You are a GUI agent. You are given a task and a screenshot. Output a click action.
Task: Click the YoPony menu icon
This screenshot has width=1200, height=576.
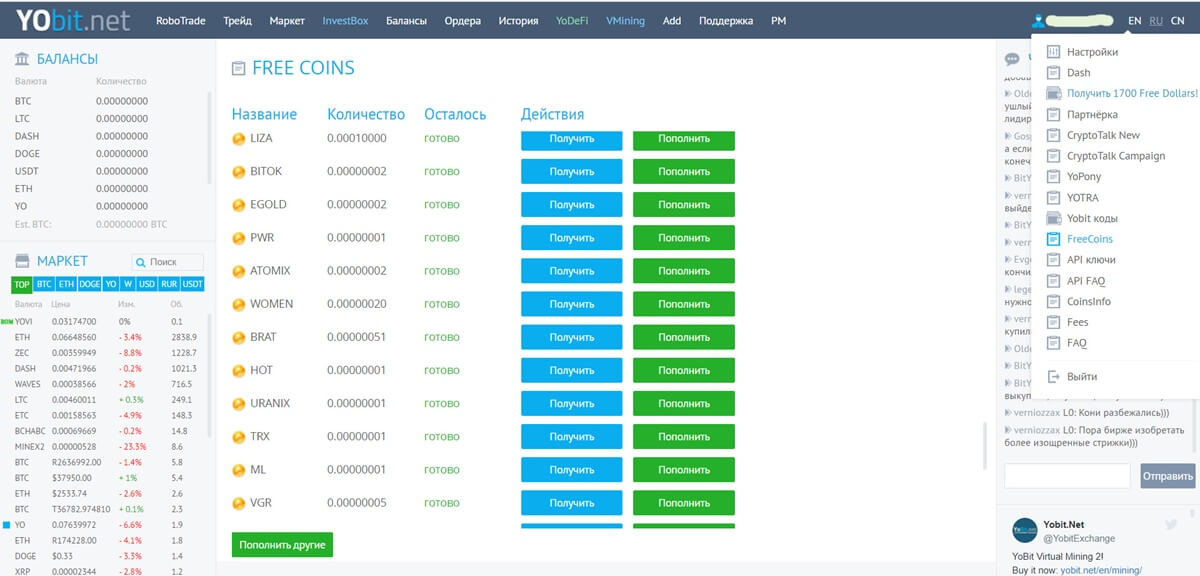[1053, 177]
